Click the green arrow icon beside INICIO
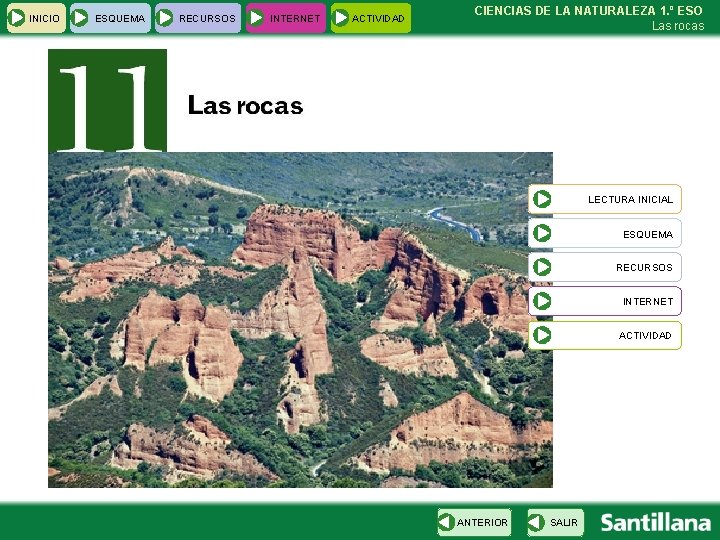This screenshot has height=540, width=720. pos(17,18)
